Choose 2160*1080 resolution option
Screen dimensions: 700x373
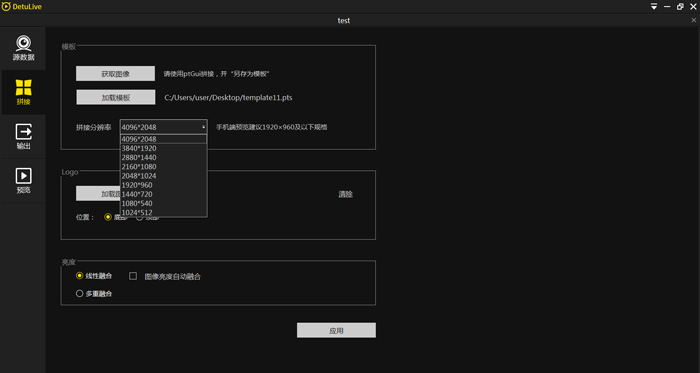[163, 167]
